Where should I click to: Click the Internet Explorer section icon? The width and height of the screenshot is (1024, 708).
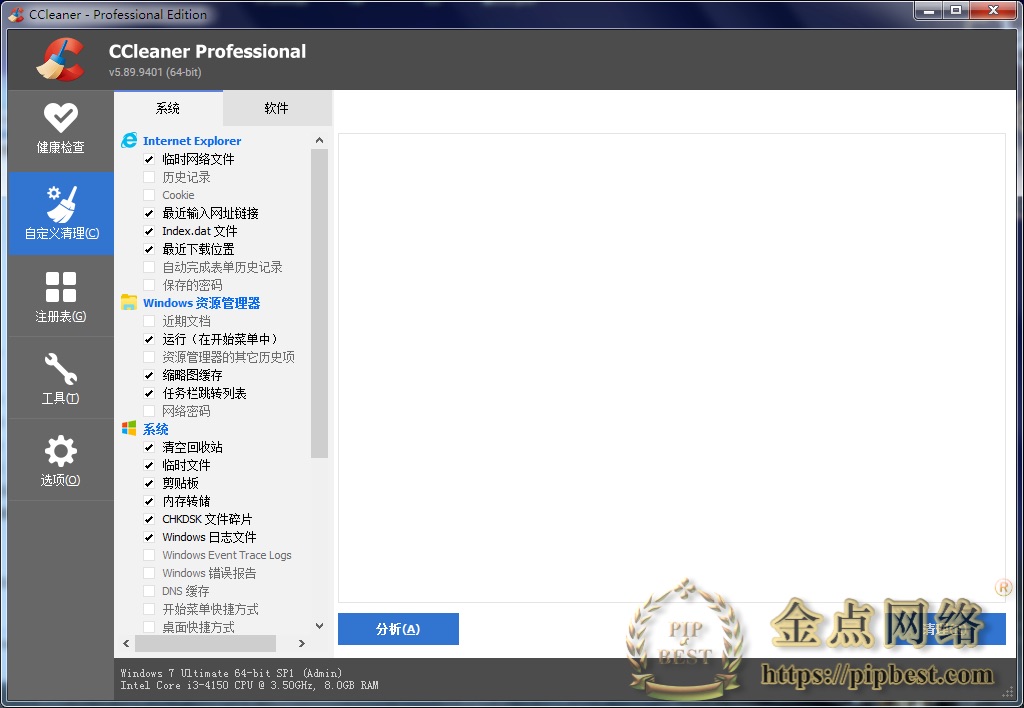click(129, 140)
